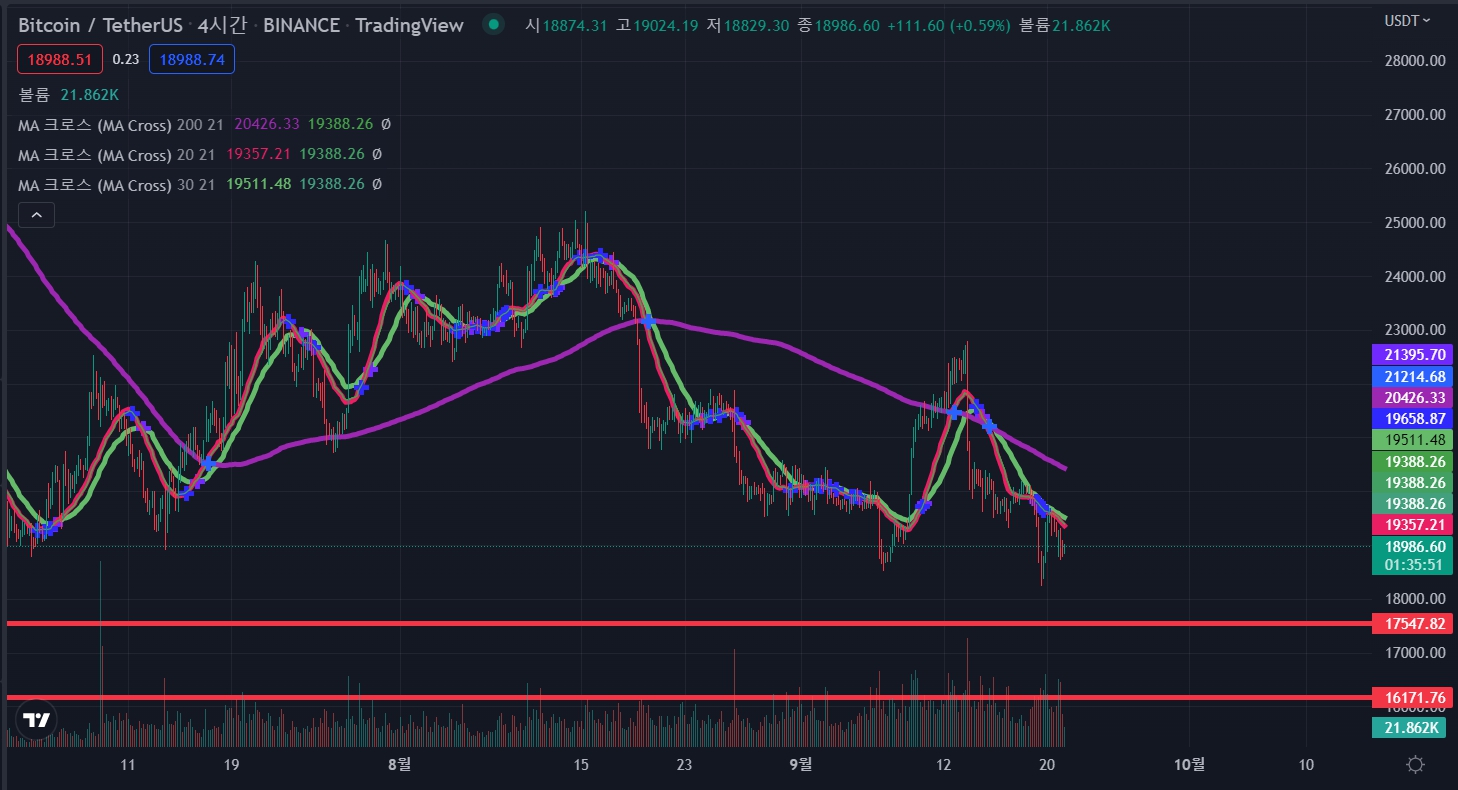Screen dimensions: 1458x790
Task: Click the Ø symbol in MA 20 row
Action: tap(377, 155)
